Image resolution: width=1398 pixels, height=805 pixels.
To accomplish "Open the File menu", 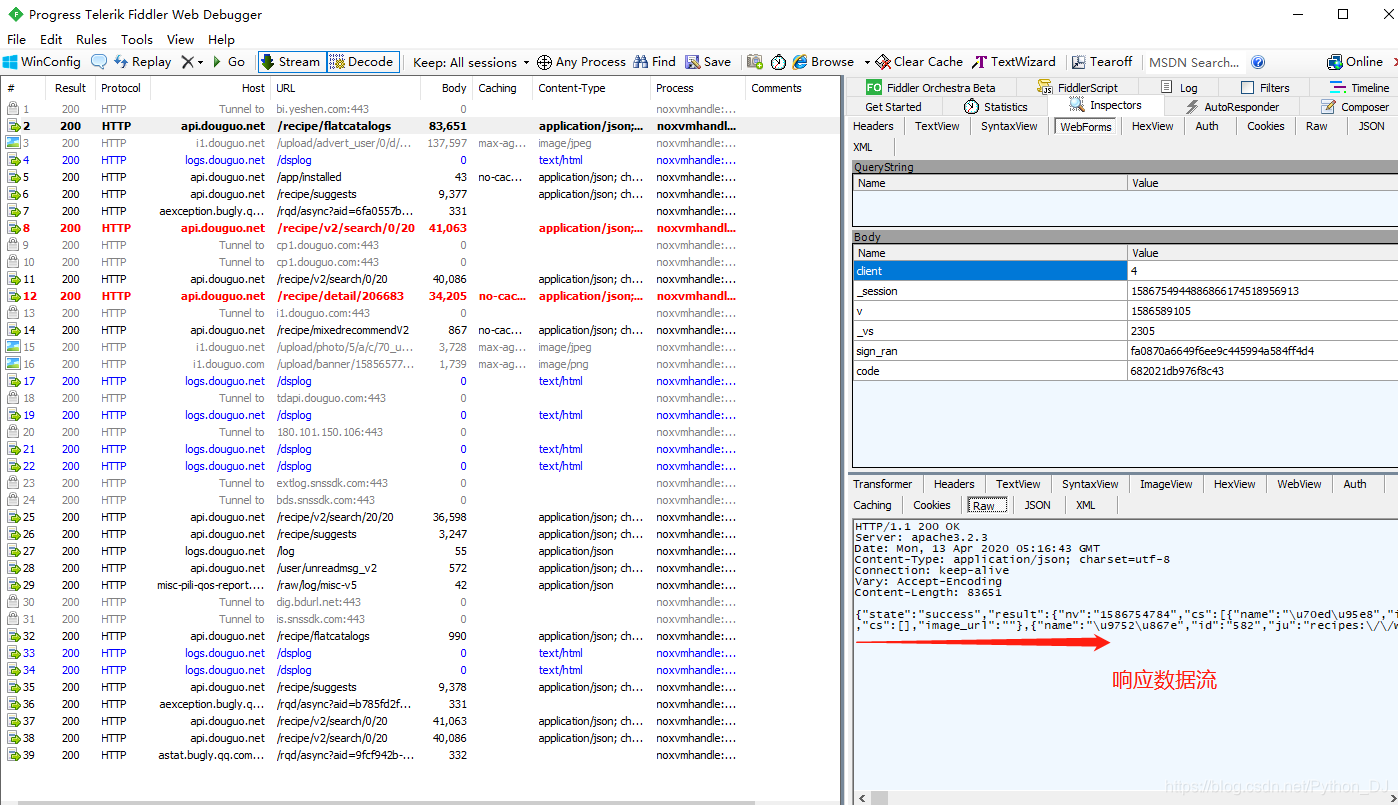I will (x=16, y=40).
